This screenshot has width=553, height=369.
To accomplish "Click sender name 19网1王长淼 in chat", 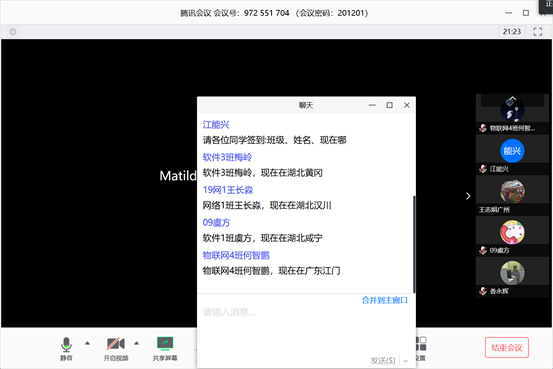I will pyautogui.click(x=228, y=190).
